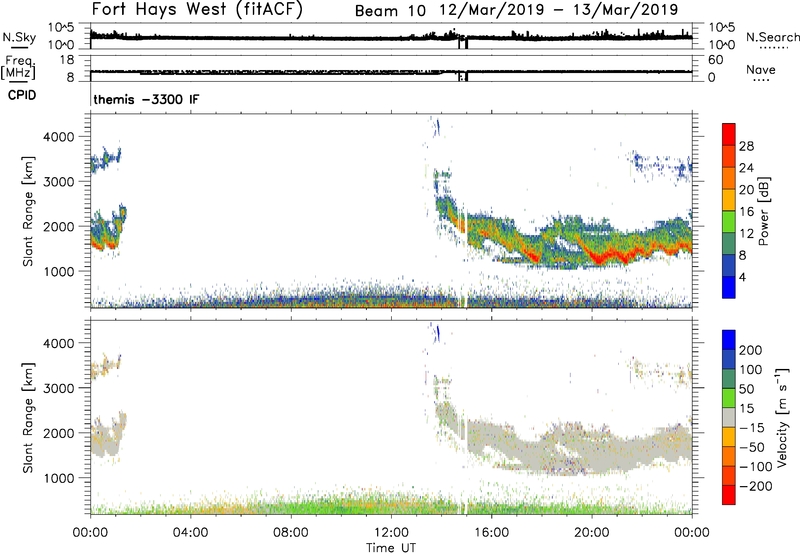Click the solid line sample under 'N.Sky'
The height and width of the screenshot is (554, 800).
tap(19, 48)
